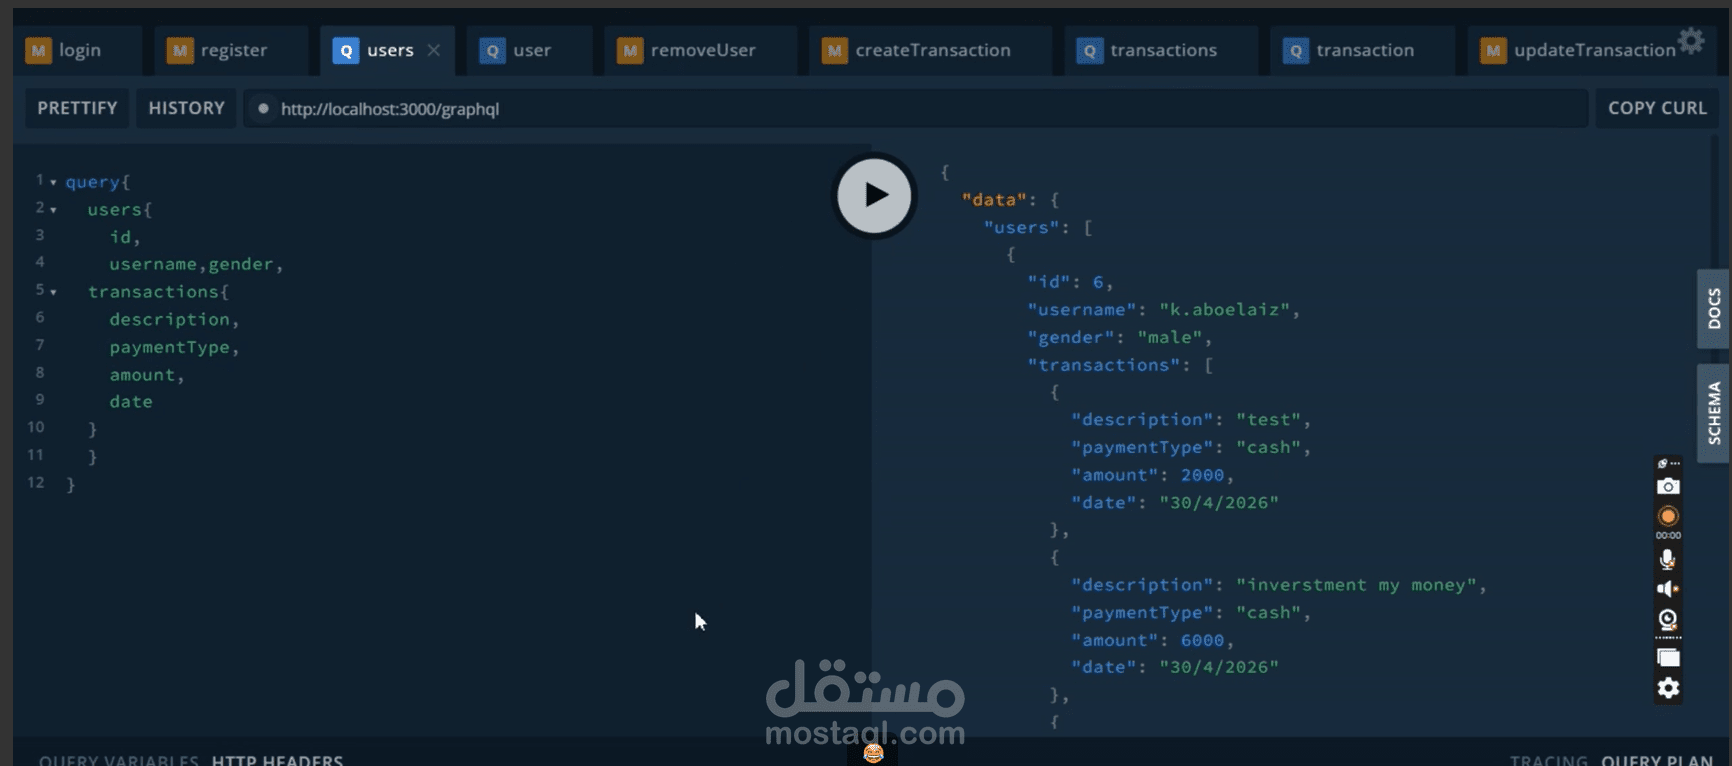The image size is (1732, 766).
Task: Click the M icon on the removeUser tab
Action: [630, 50]
